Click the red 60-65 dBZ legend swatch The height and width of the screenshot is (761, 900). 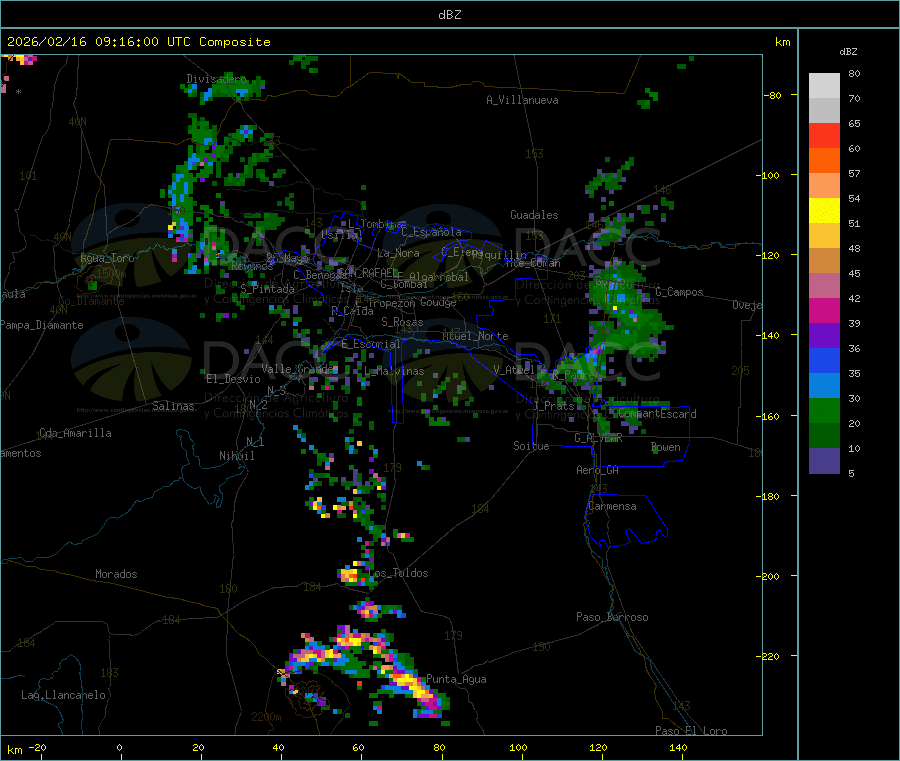tap(824, 135)
